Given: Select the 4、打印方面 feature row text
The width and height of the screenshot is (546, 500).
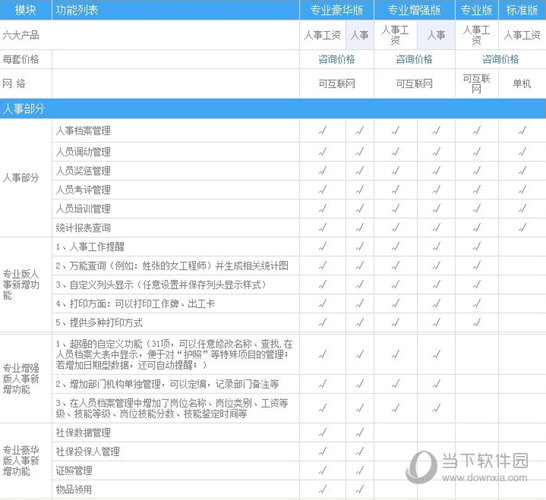Looking at the screenshot, I should coord(135,304).
